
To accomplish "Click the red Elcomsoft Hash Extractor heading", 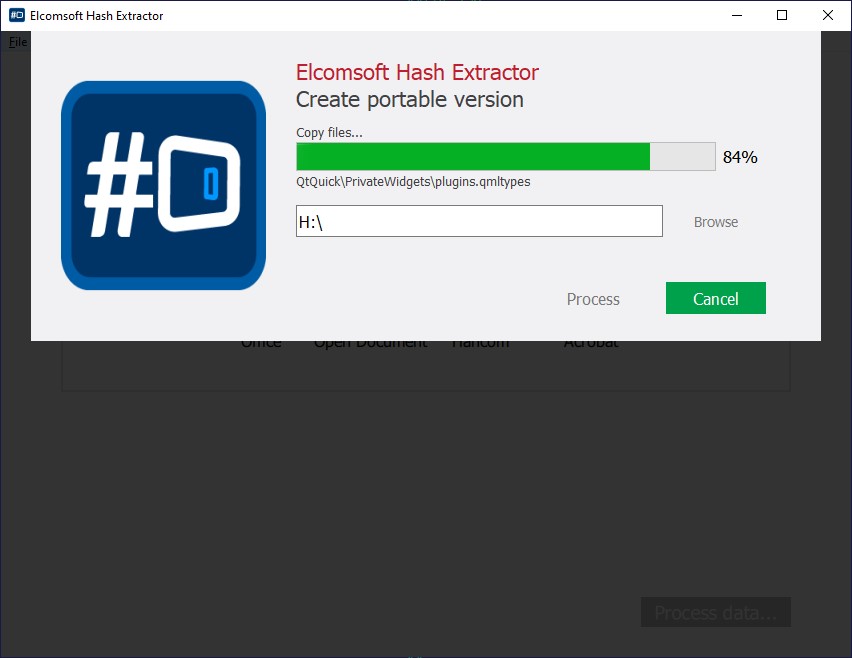I will tap(417, 73).
